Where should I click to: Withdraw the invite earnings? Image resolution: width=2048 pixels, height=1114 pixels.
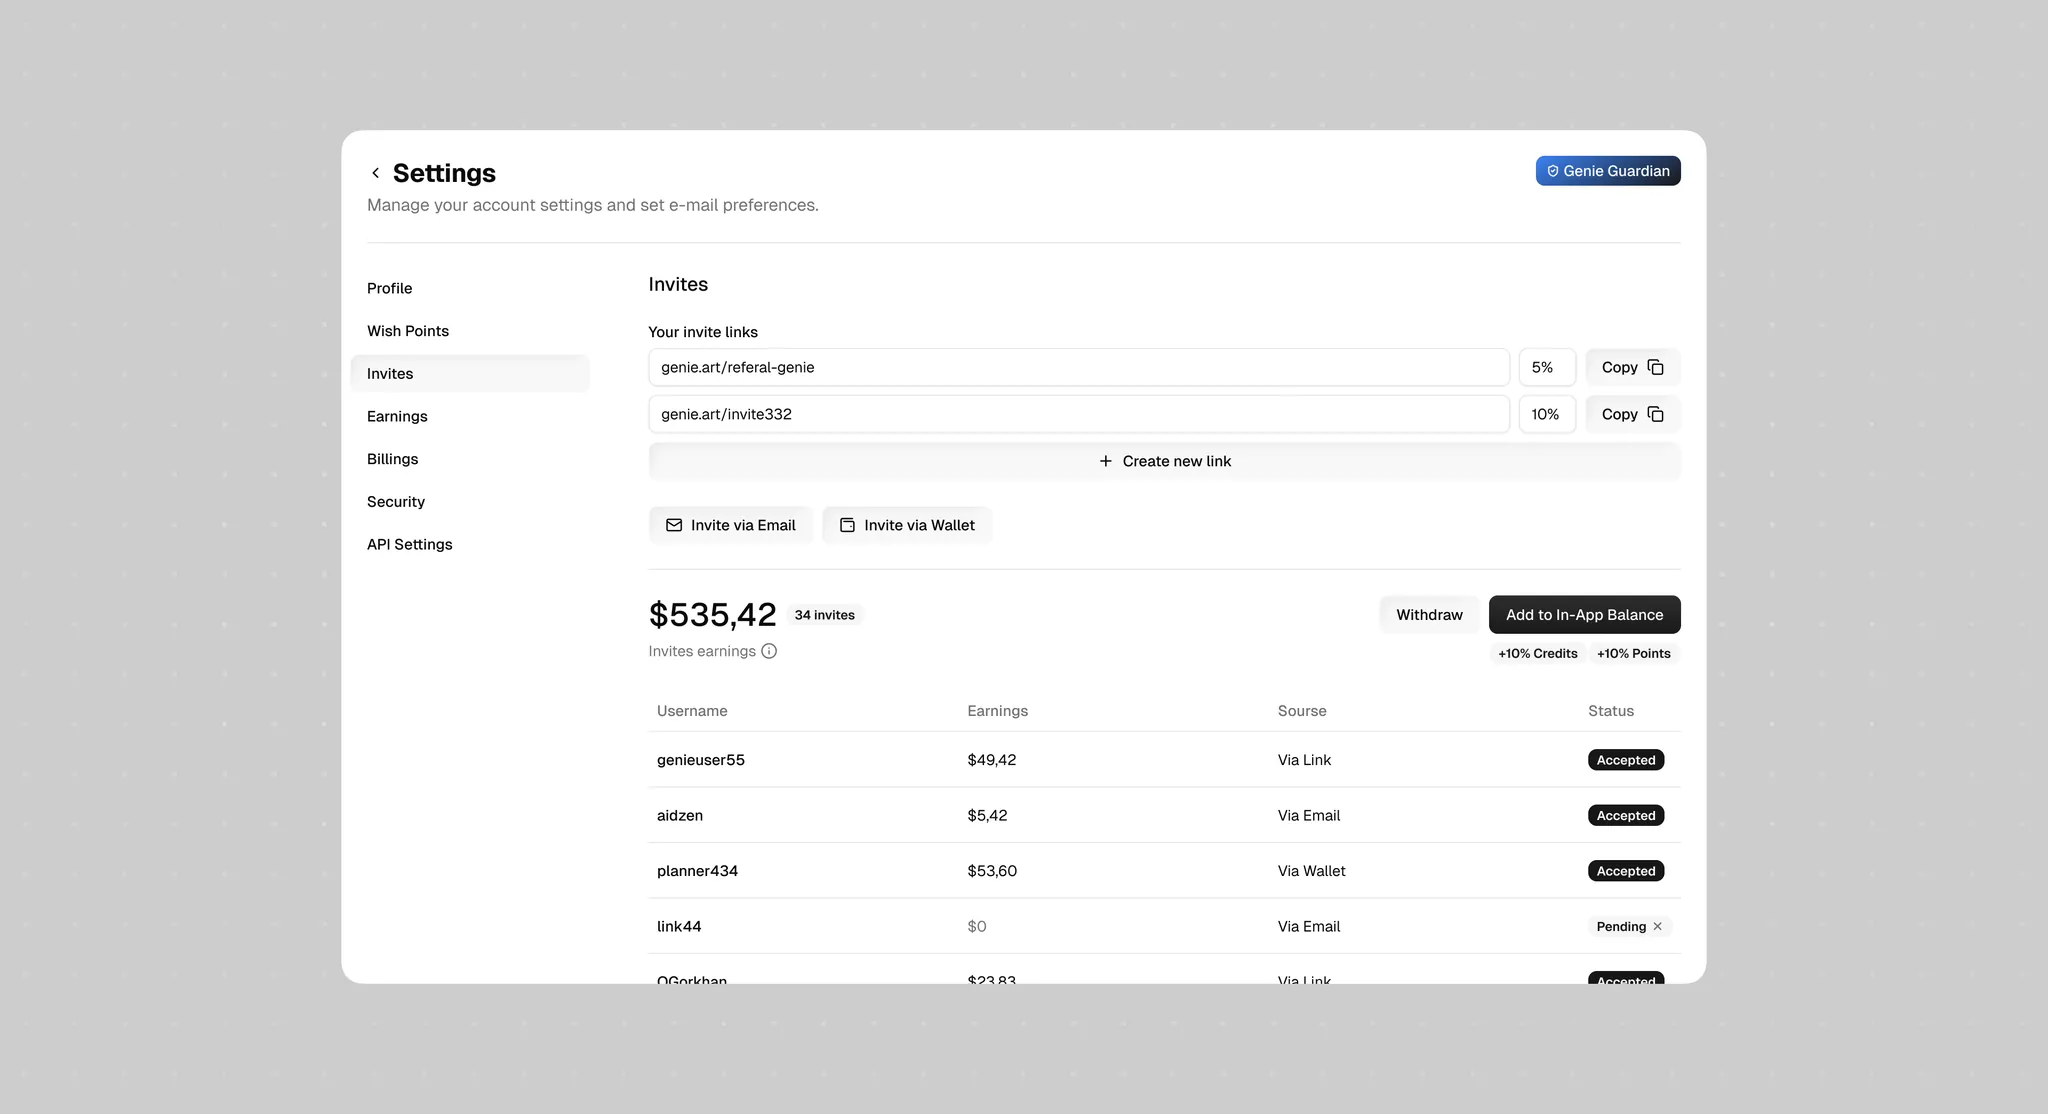coord(1429,615)
